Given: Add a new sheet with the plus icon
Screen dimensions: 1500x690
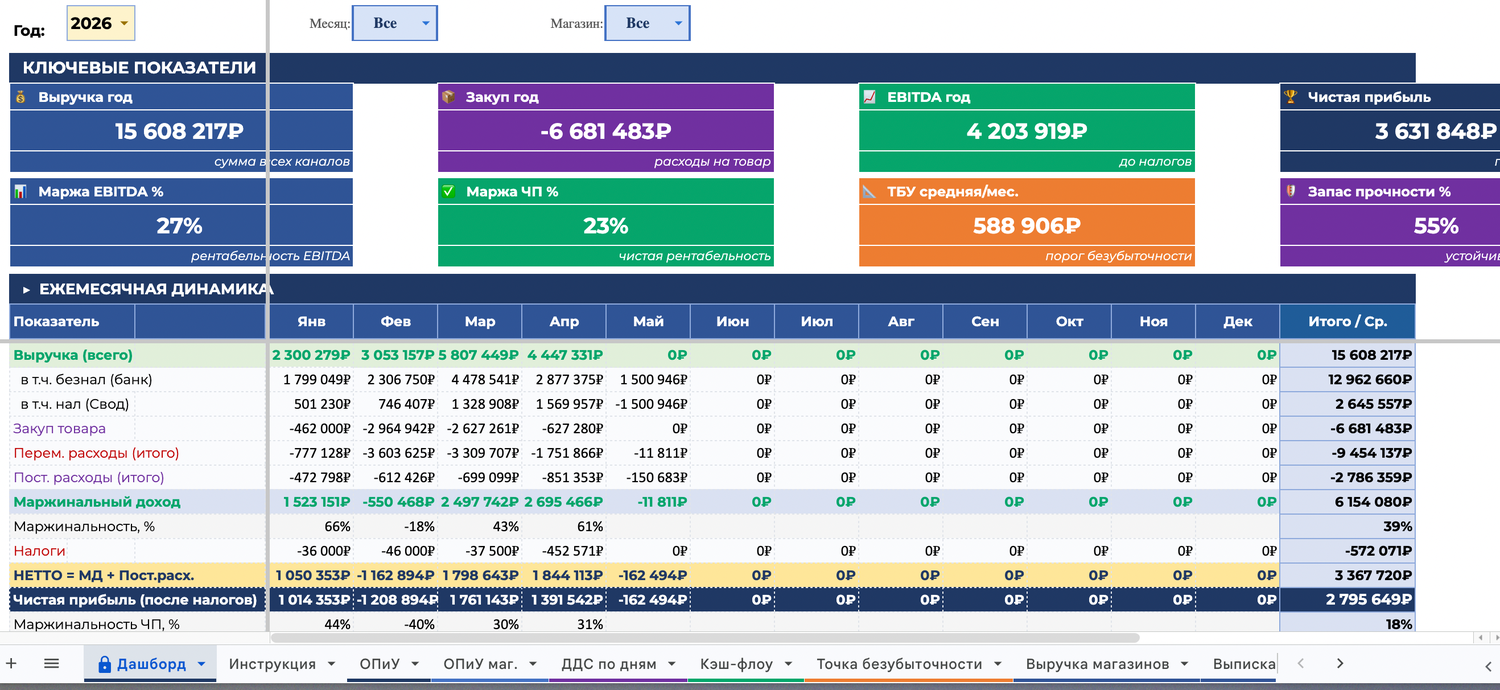Looking at the screenshot, I should point(12,663).
